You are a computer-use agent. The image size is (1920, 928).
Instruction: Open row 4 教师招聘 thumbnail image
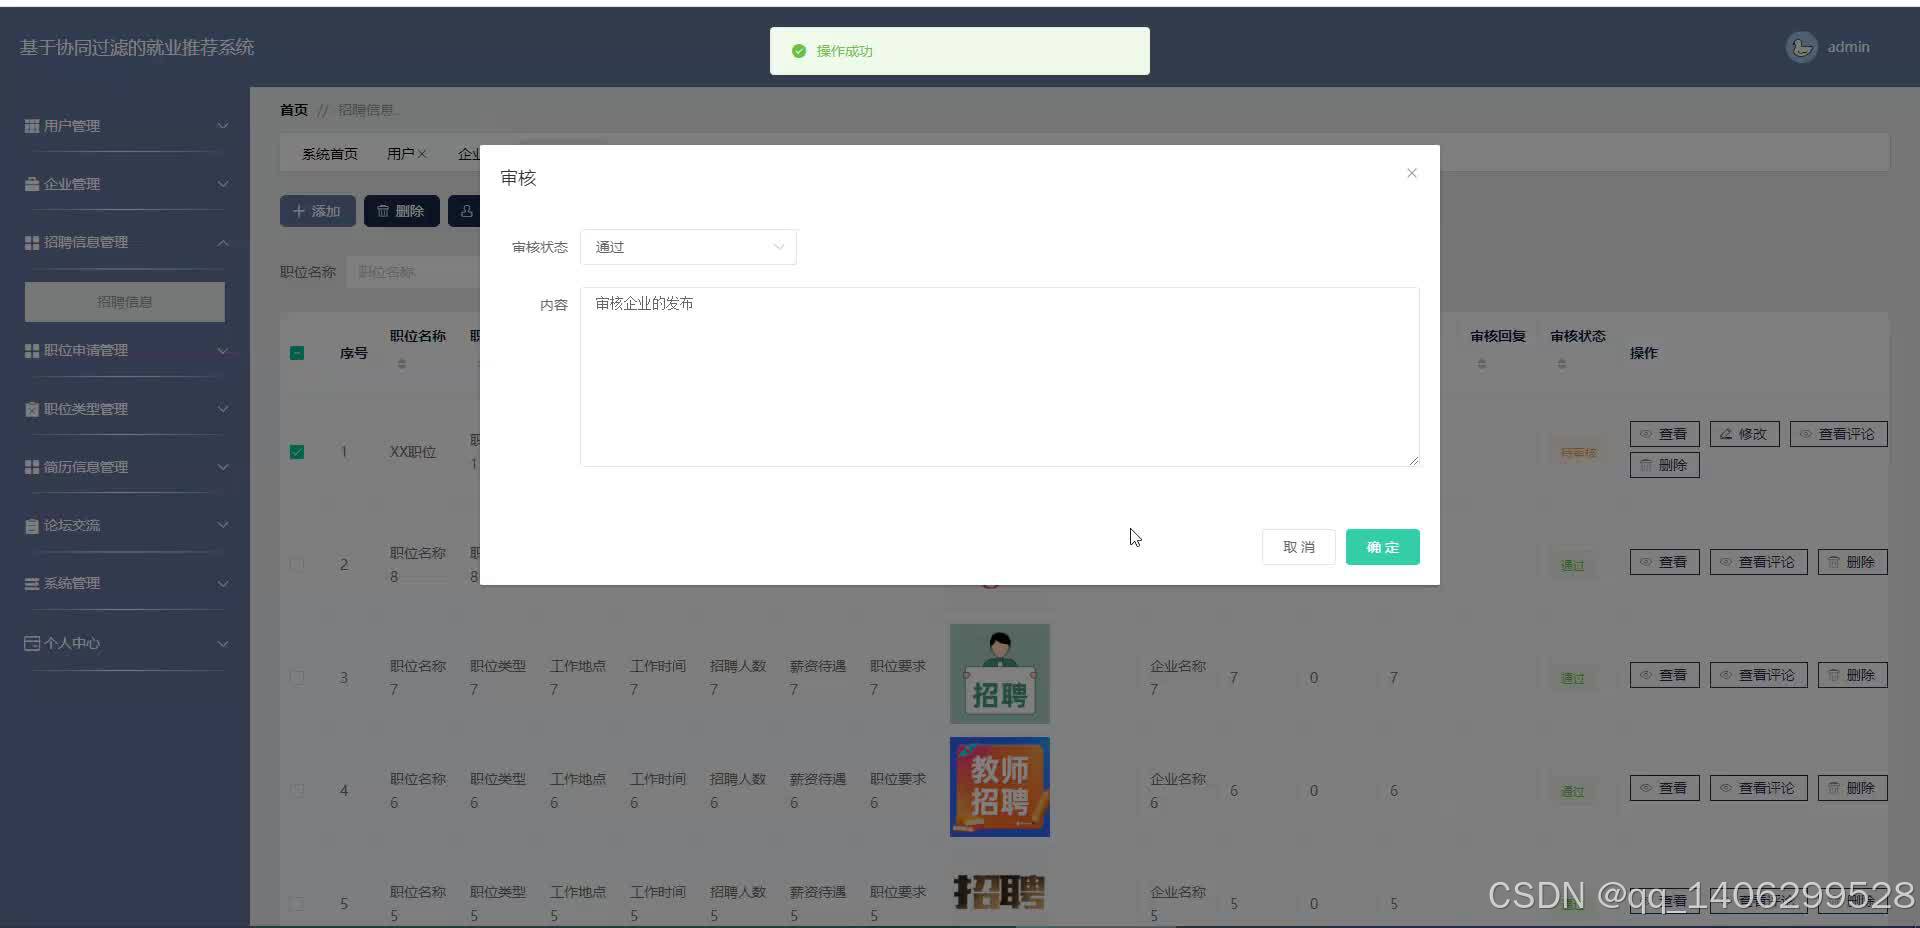point(999,787)
